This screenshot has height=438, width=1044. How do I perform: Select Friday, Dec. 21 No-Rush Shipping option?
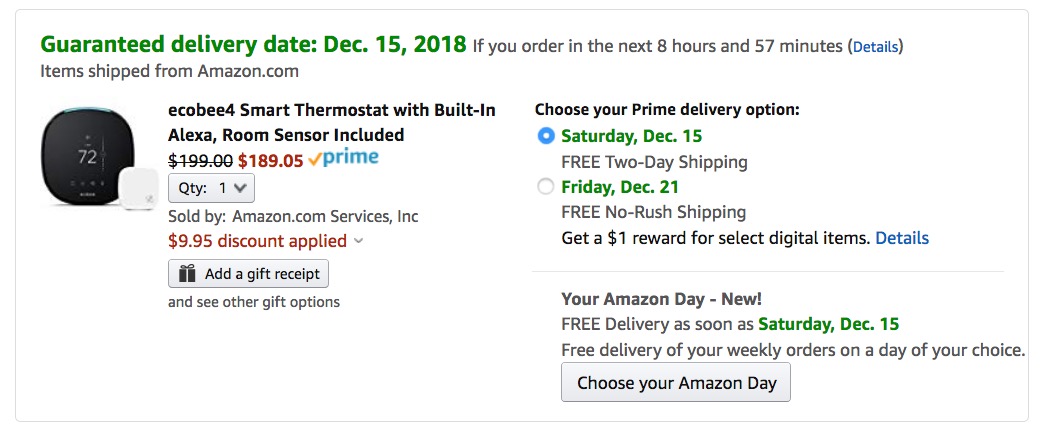[546, 187]
